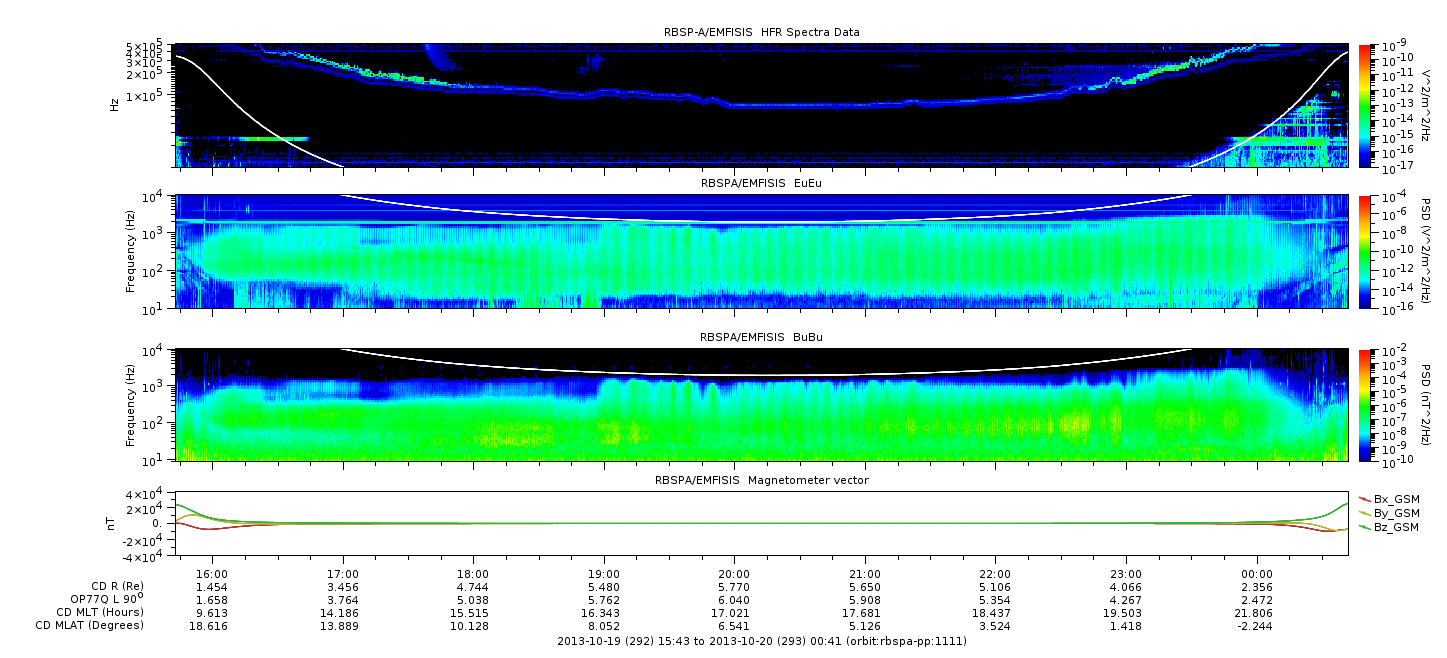This screenshot has height=658, width=1447.
Task: Click the BuBu PSD color bar
Action: tap(1364, 404)
